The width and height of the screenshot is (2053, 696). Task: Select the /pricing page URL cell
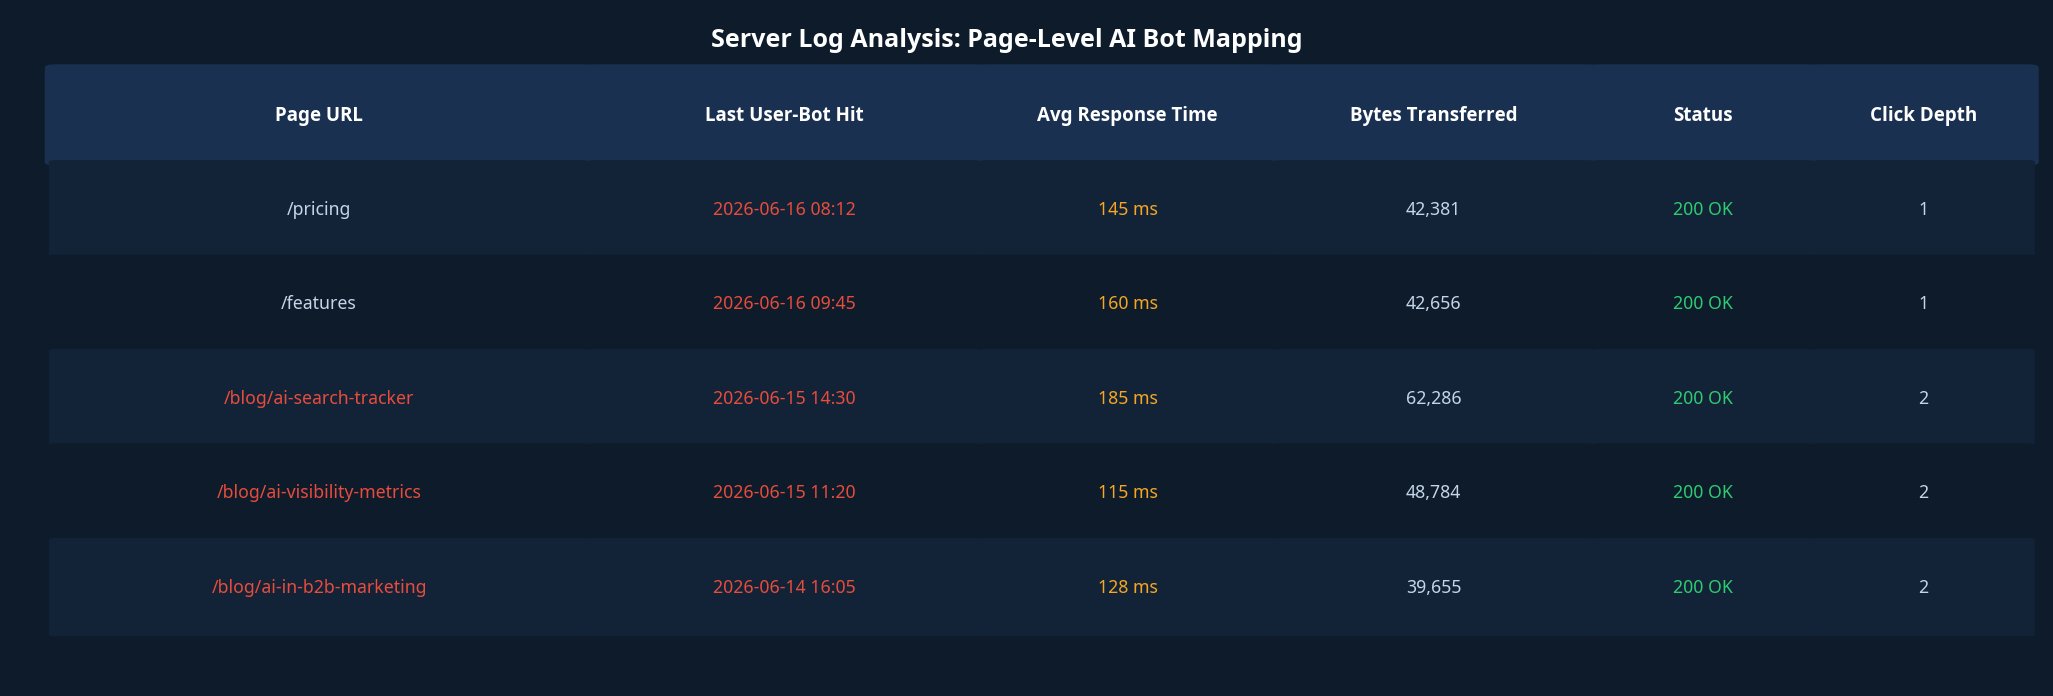coord(318,209)
